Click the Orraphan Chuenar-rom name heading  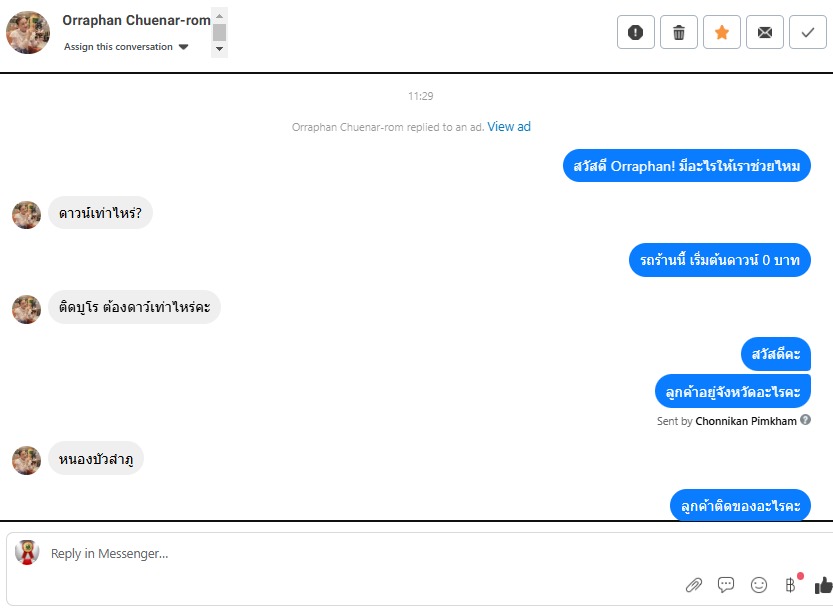[x=137, y=20]
